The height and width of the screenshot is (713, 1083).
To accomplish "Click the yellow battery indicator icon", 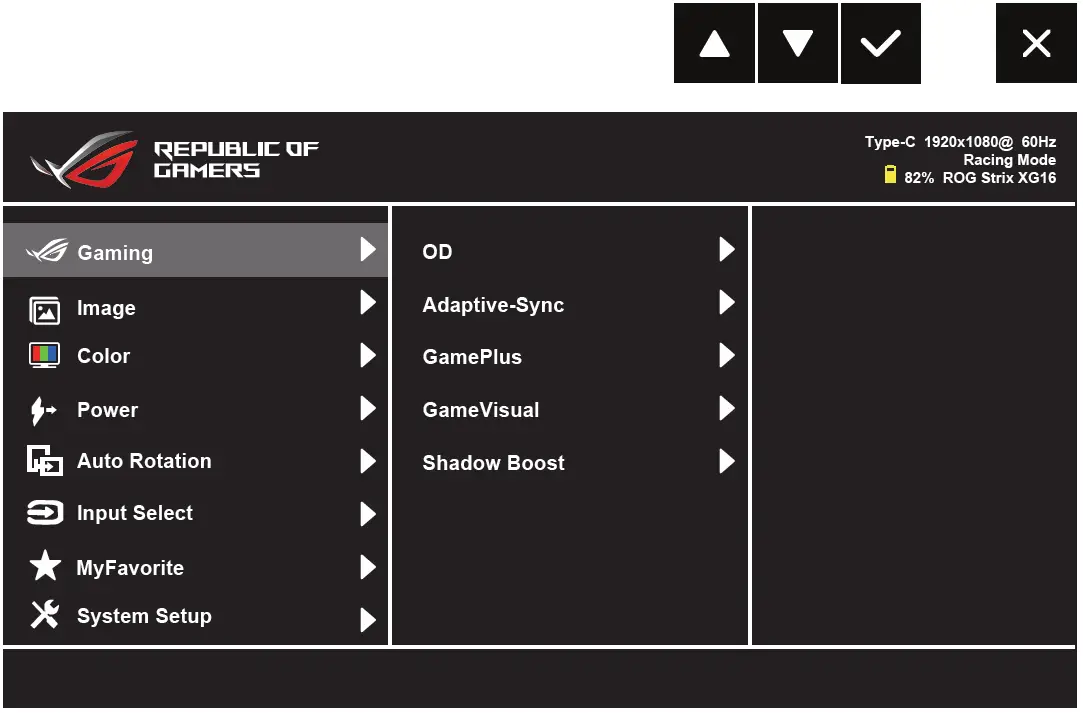I will 890,176.
